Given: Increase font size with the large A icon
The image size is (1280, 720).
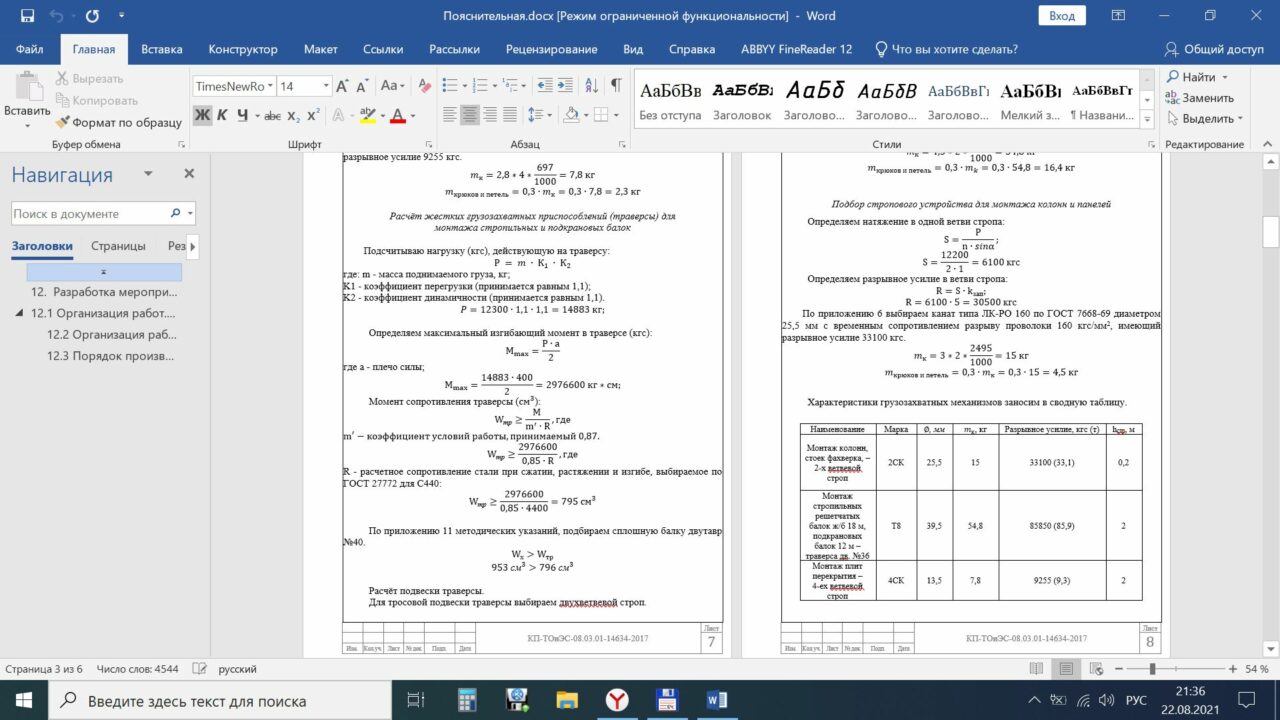Looking at the screenshot, I should [x=343, y=86].
